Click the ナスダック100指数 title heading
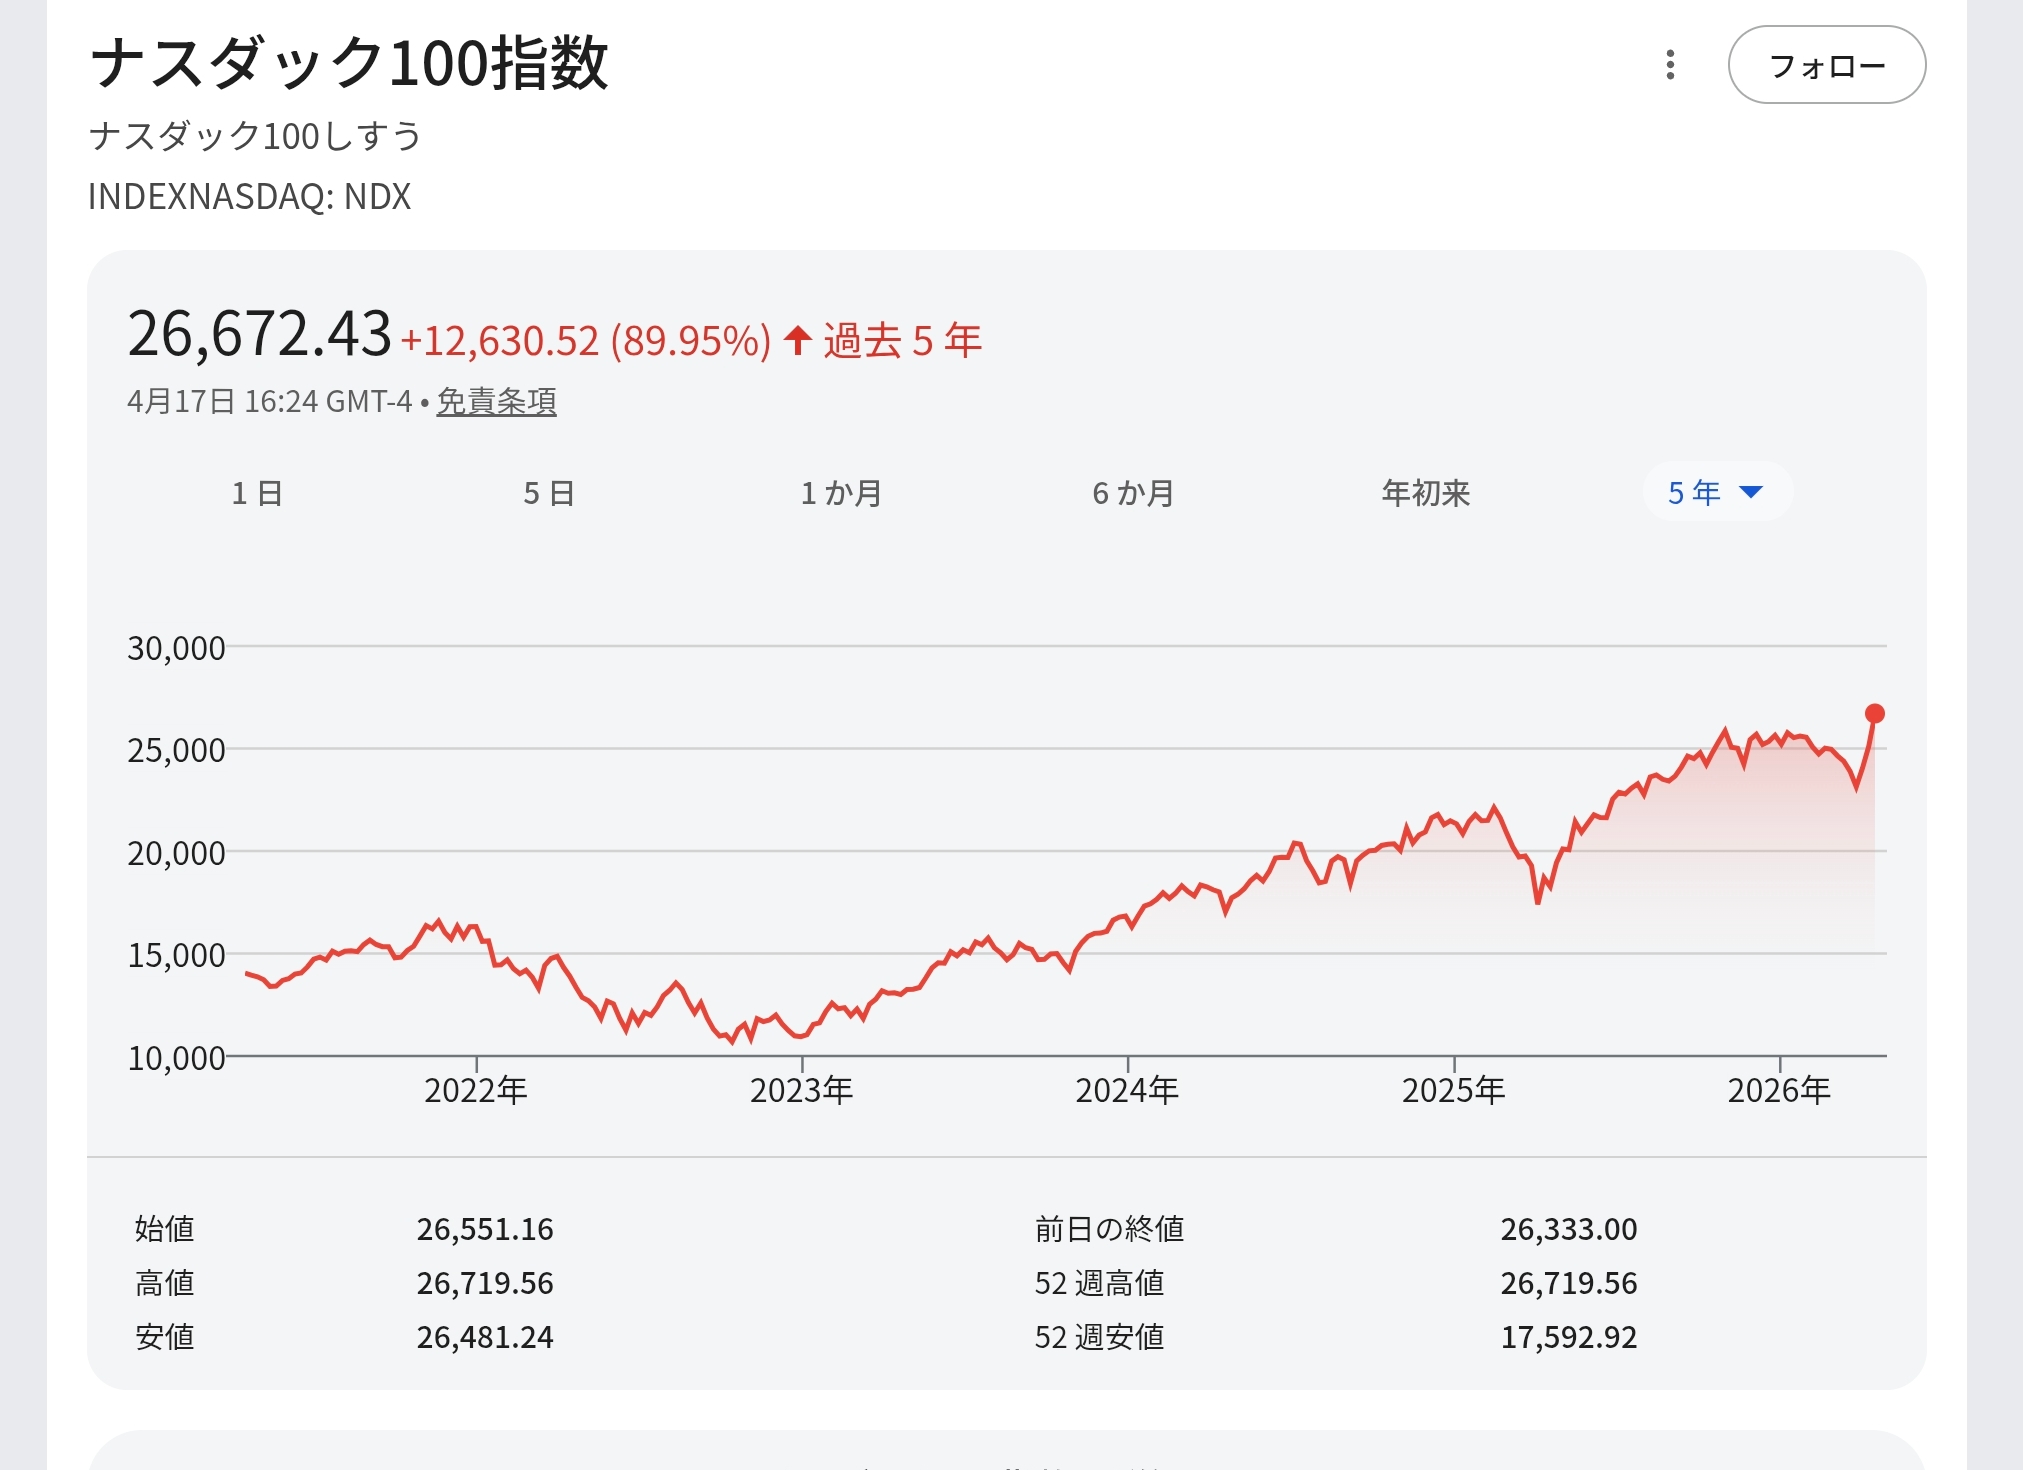The image size is (2023, 1470). 349,63
